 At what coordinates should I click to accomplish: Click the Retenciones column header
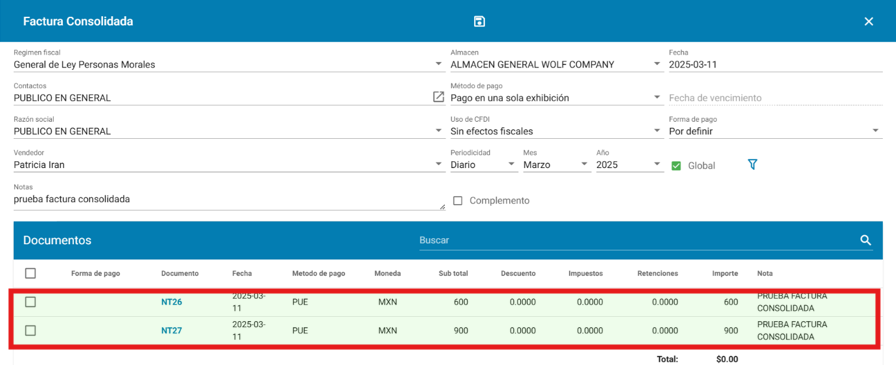tap(657, 274)
